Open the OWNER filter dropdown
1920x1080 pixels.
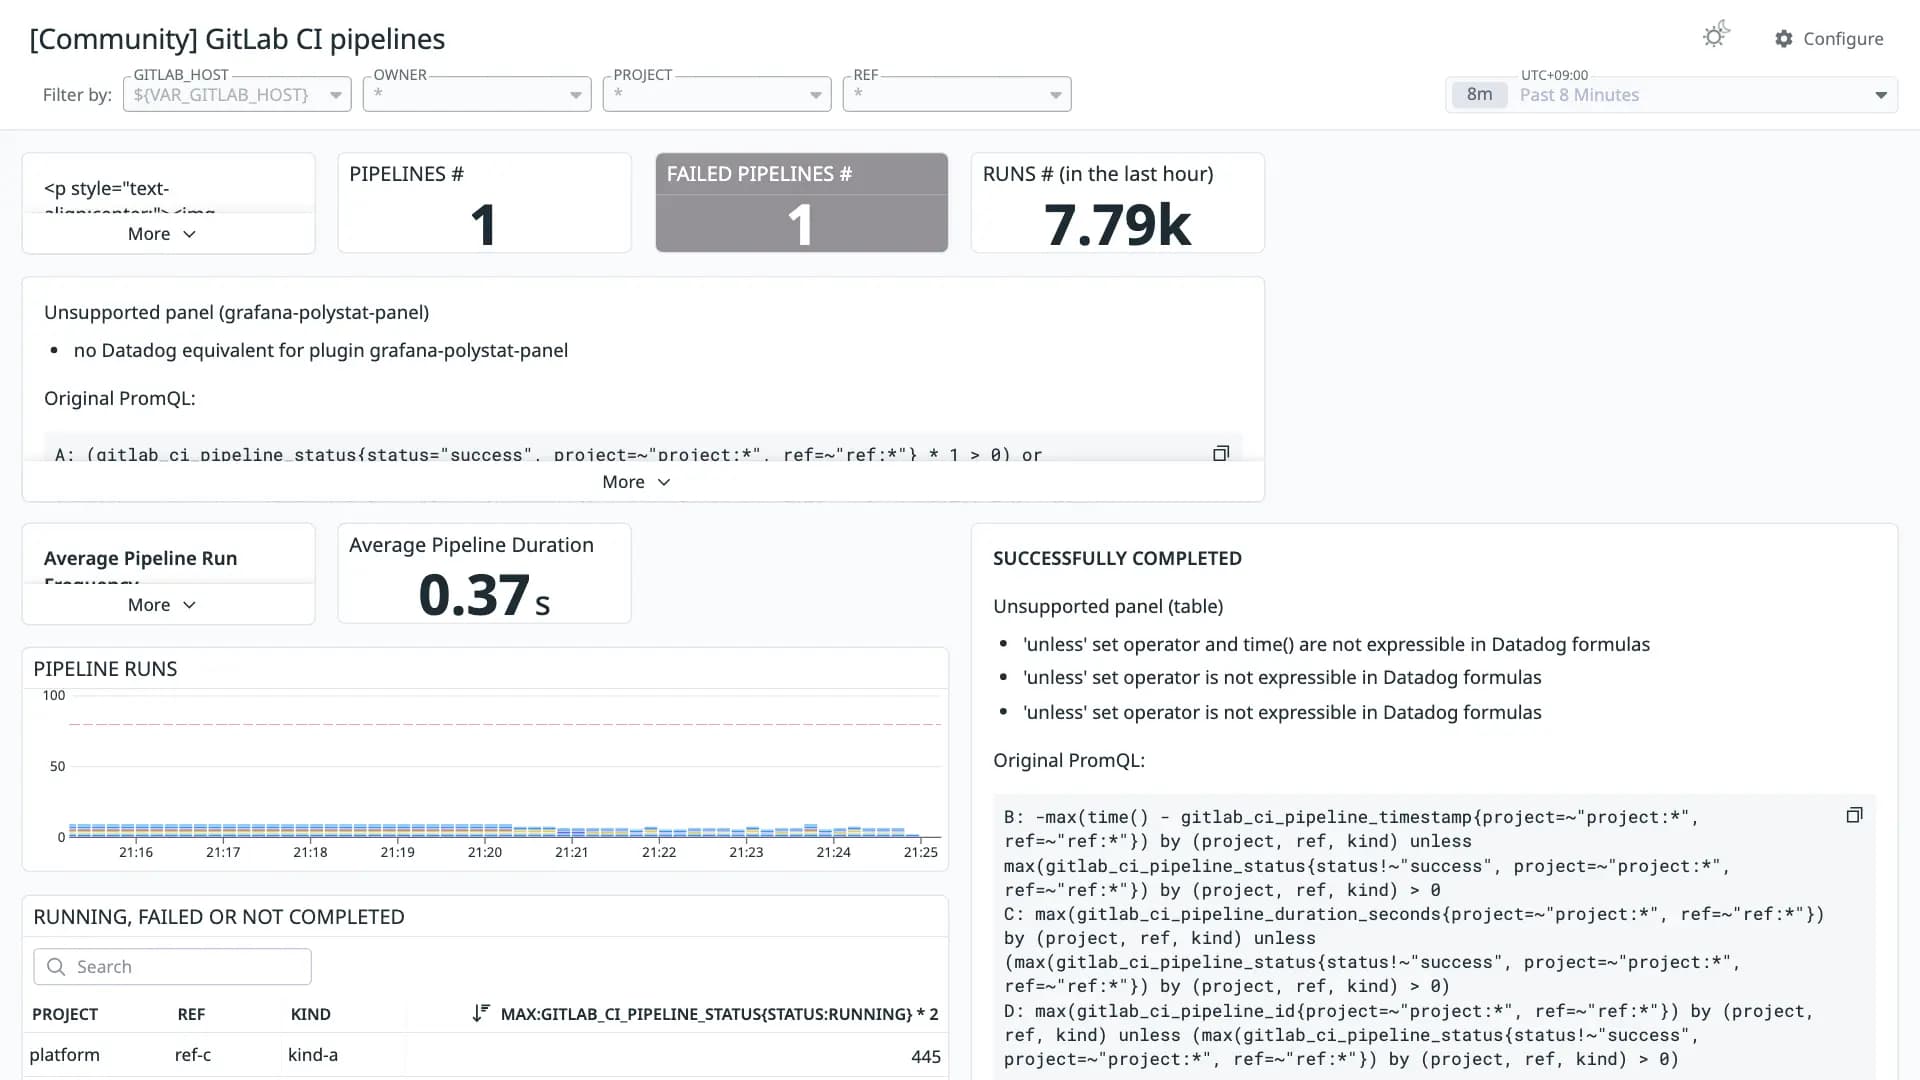pyautogui.click(x=477, y=94)
